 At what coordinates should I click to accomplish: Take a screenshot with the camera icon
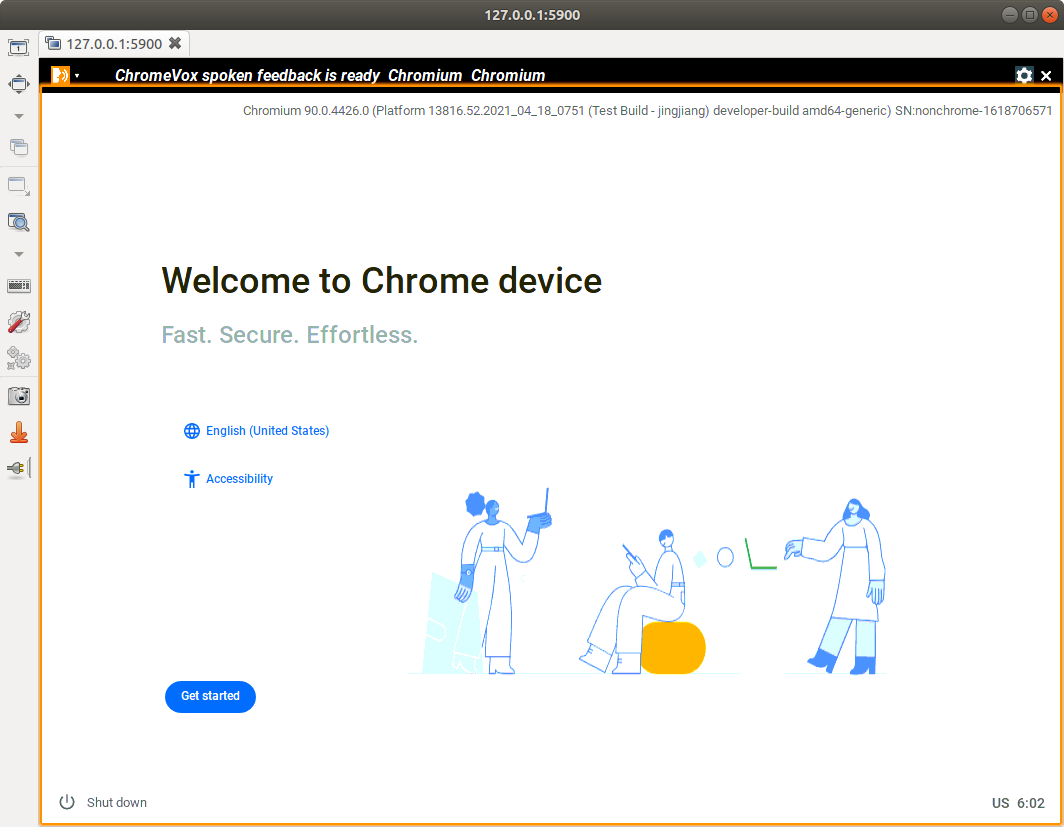[x=18, y=396]
